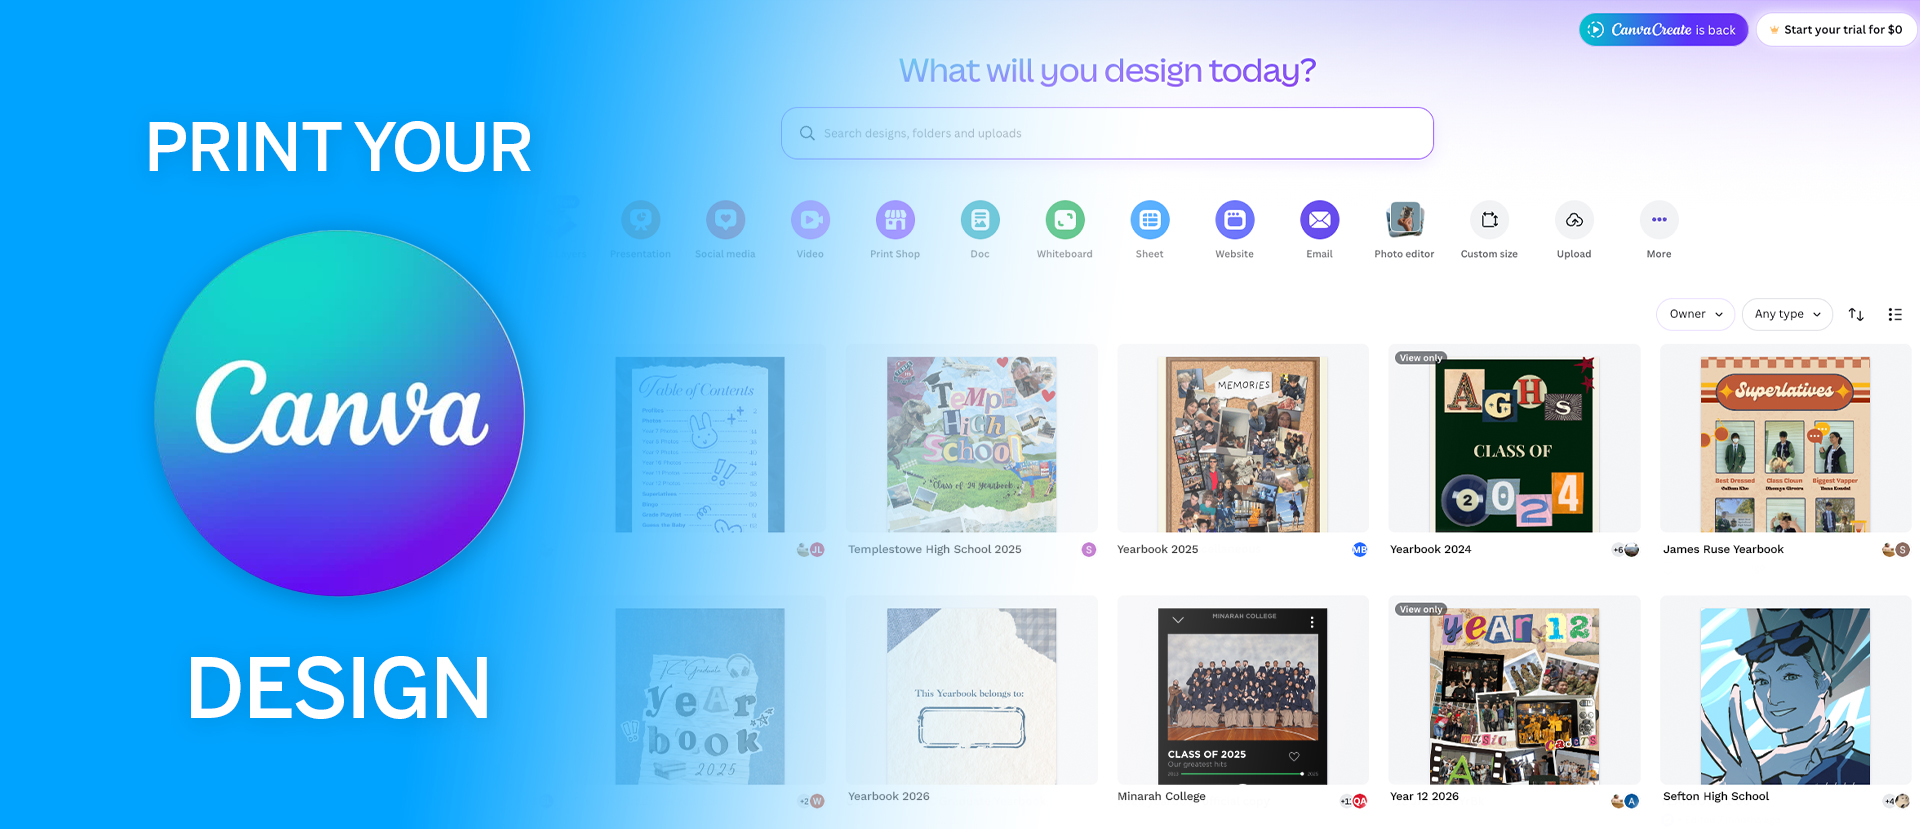This screenshot has width=1920, height=829.
Task: Show More design options
Action: coord(1659,220)
